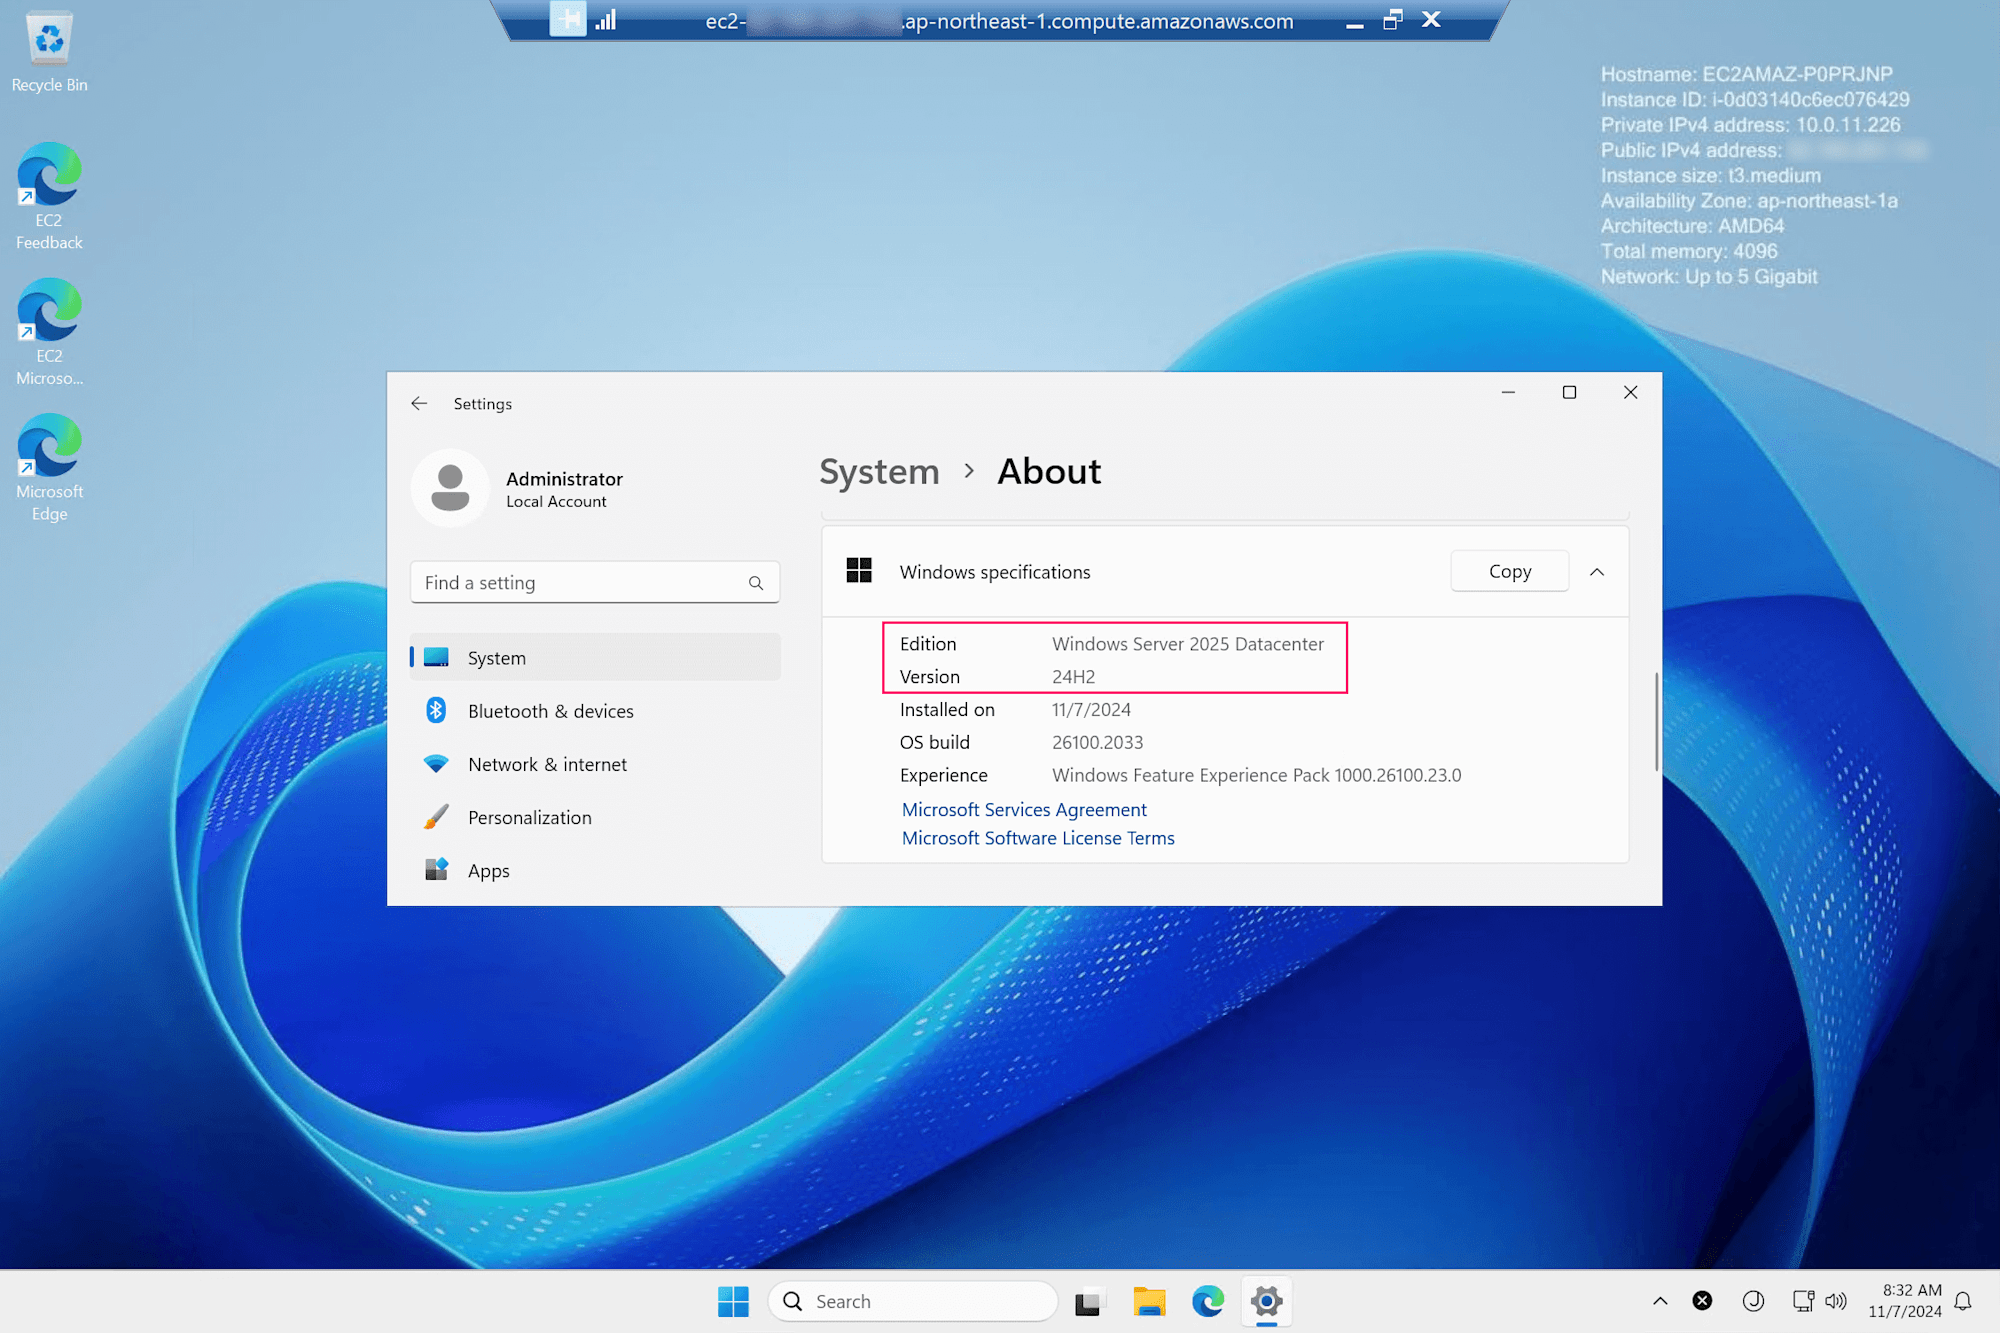Click the Installed on date 11/7/2024
Viewport: 2000px width, 1333px height.
[x=1091, y=709]
